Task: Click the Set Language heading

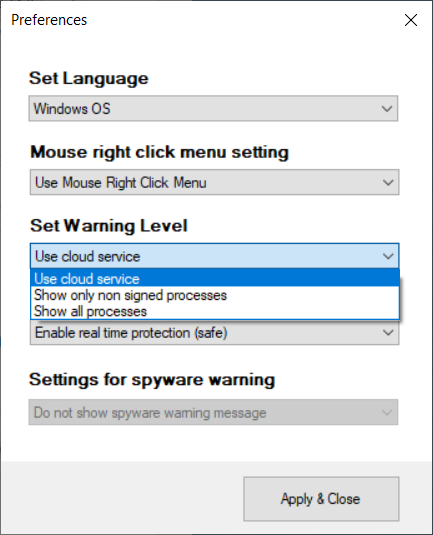Action: coord(89,79)
